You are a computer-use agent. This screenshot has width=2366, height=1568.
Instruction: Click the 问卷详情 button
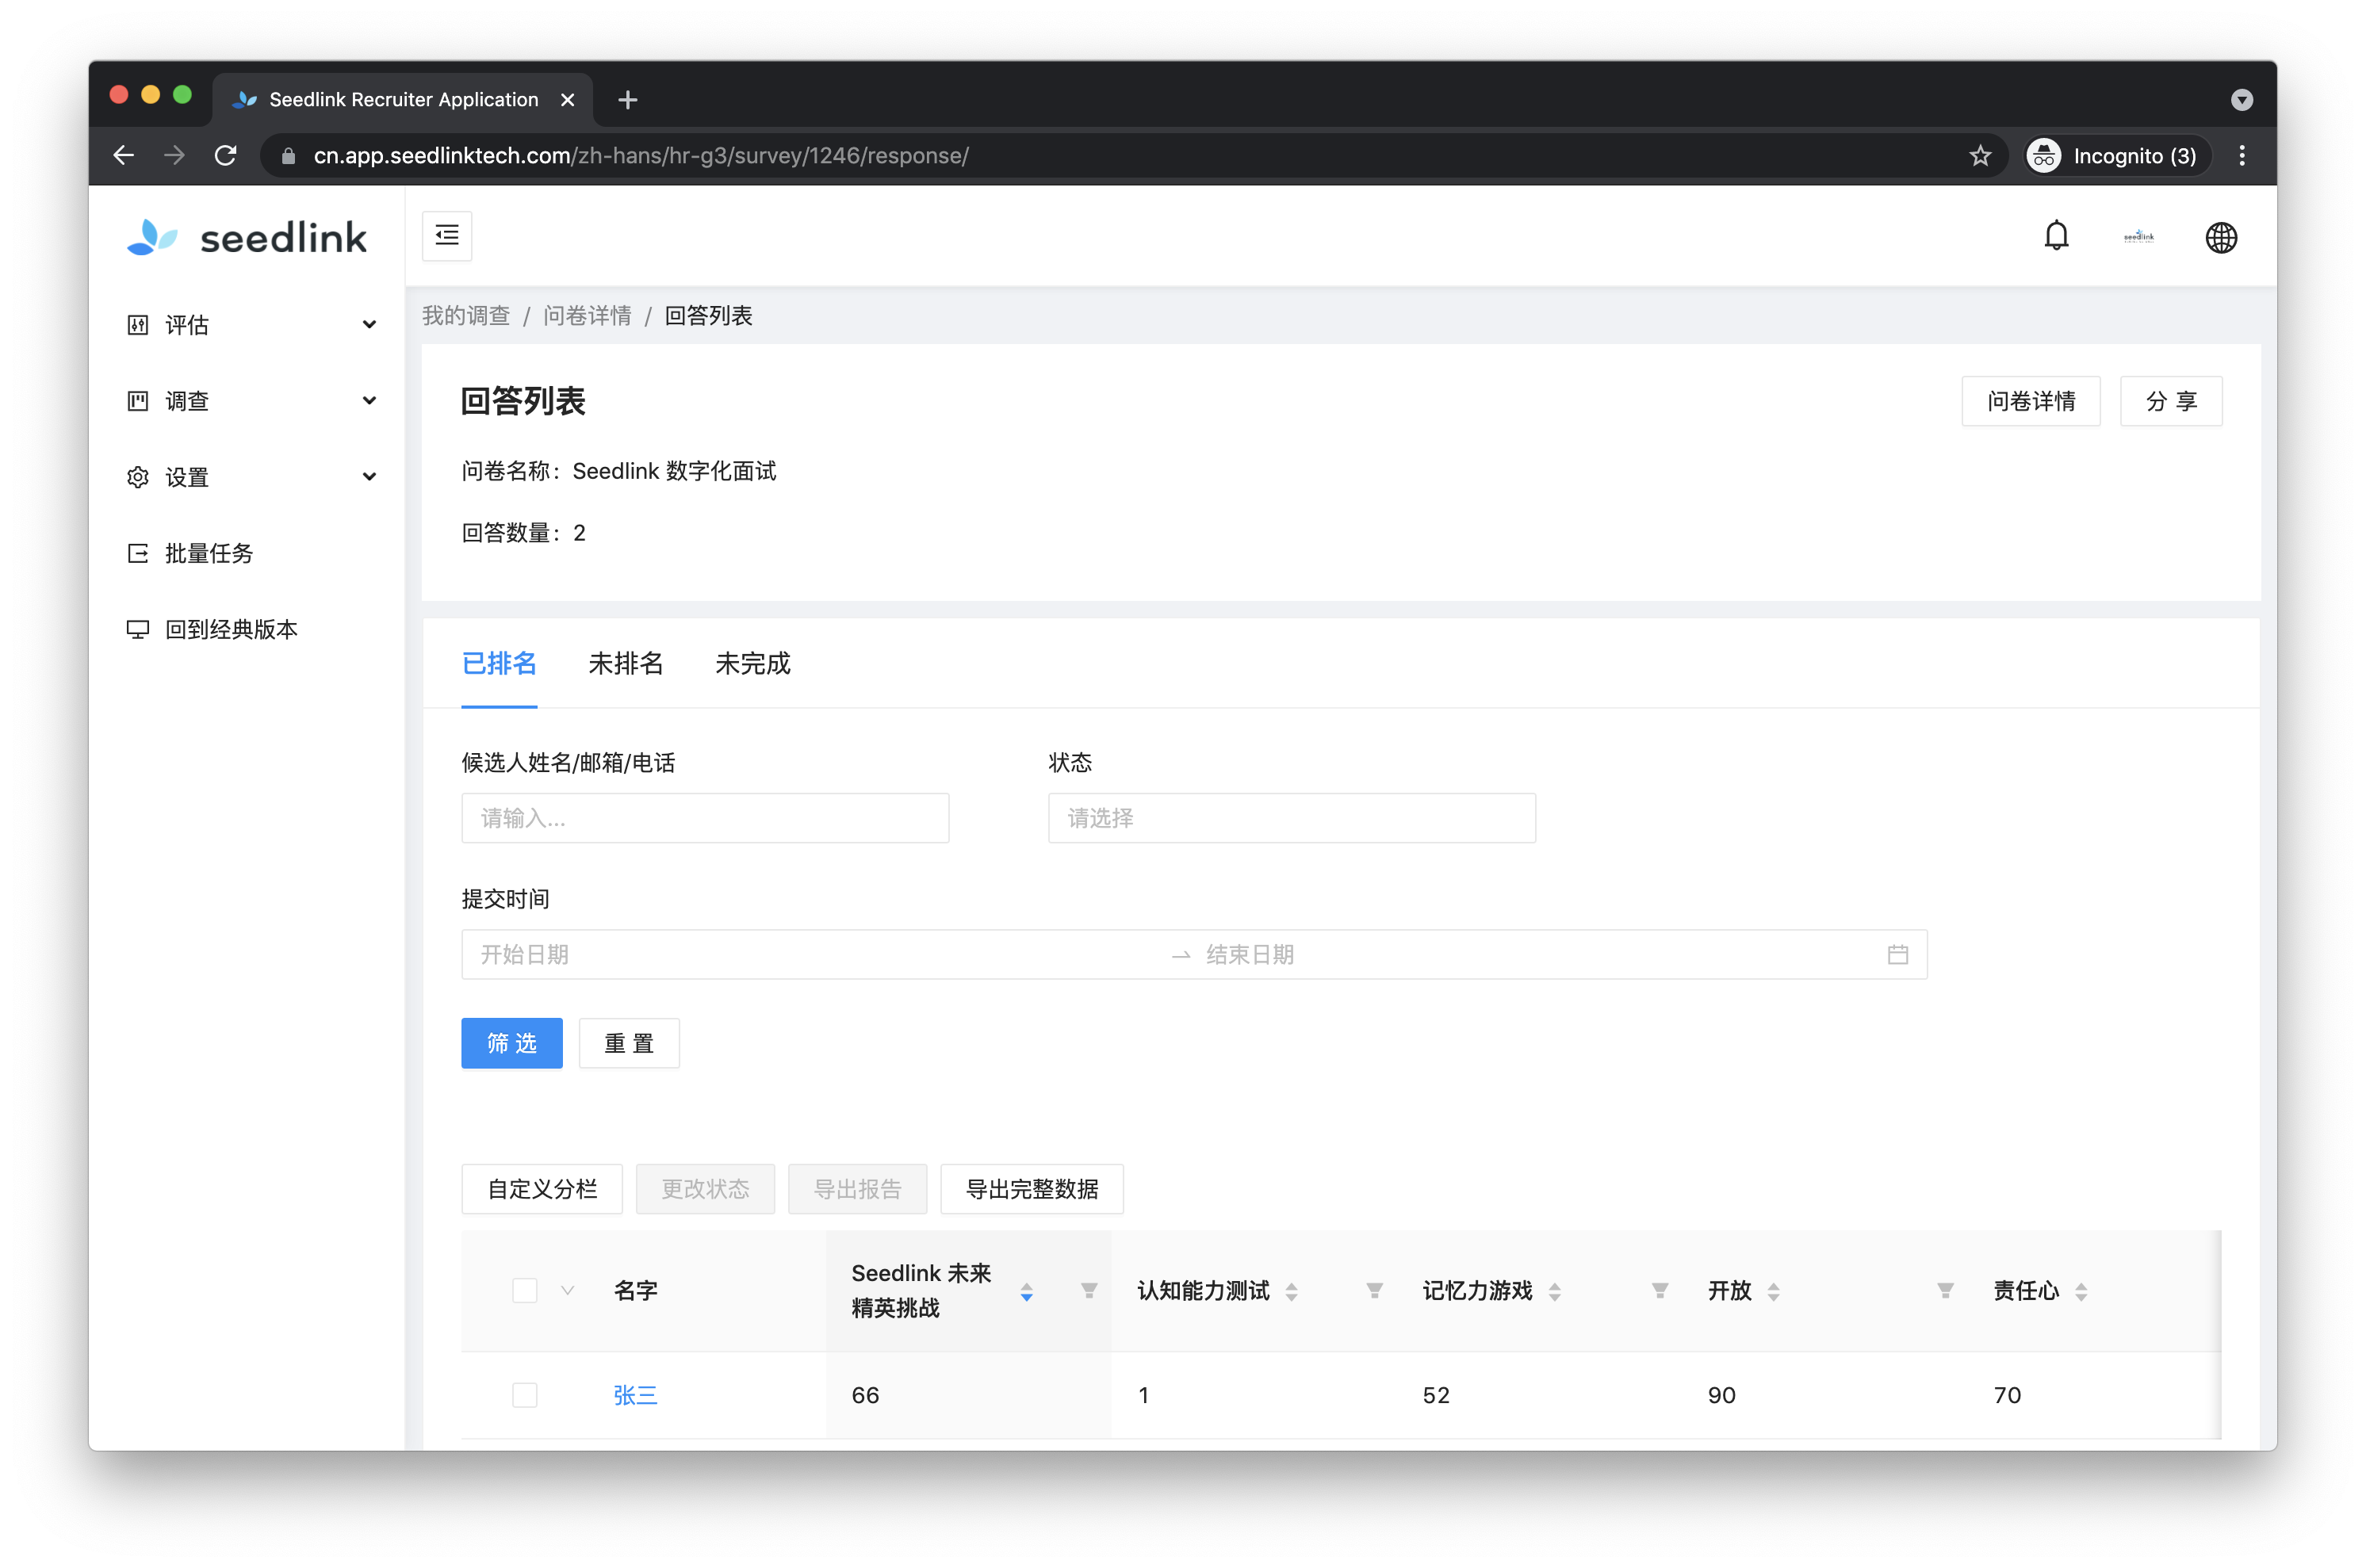click(x=2030, y=401)
